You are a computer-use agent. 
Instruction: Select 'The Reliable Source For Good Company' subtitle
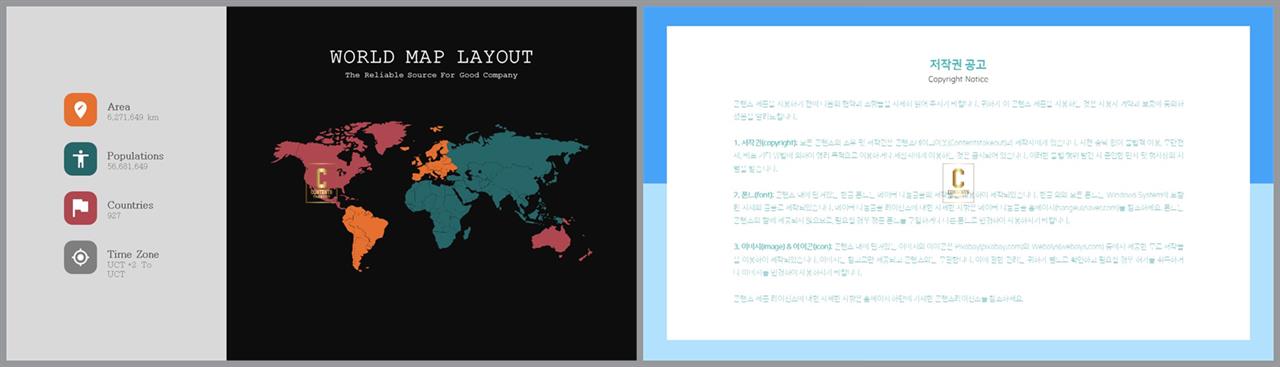431,75
